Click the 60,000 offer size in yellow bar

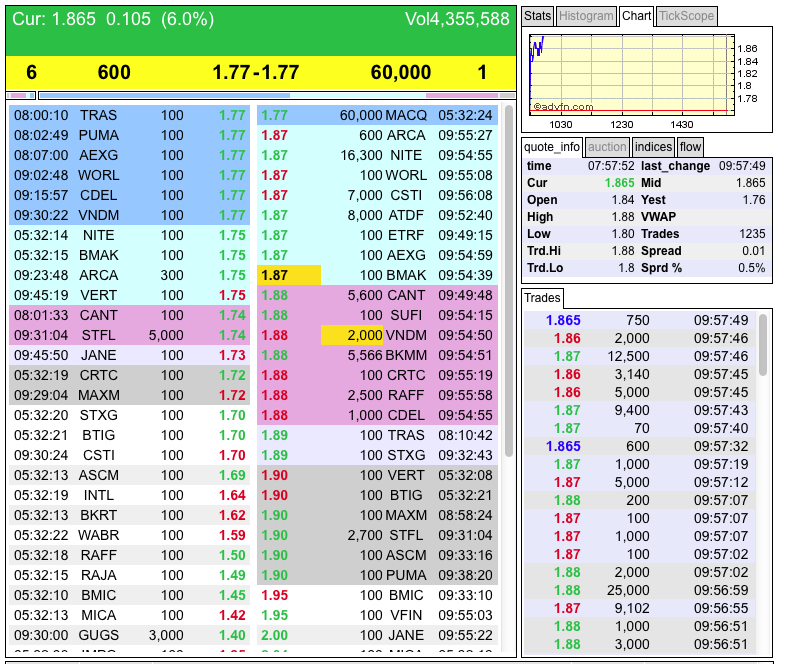pos(401,73)
